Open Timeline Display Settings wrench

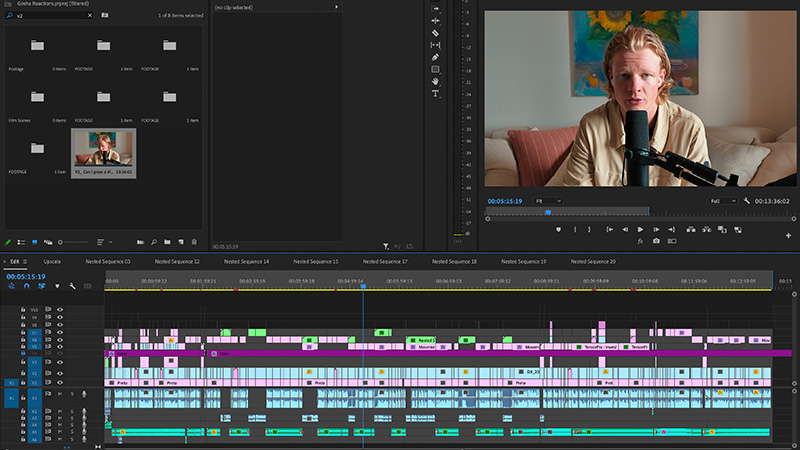click(x=72, y=286)
